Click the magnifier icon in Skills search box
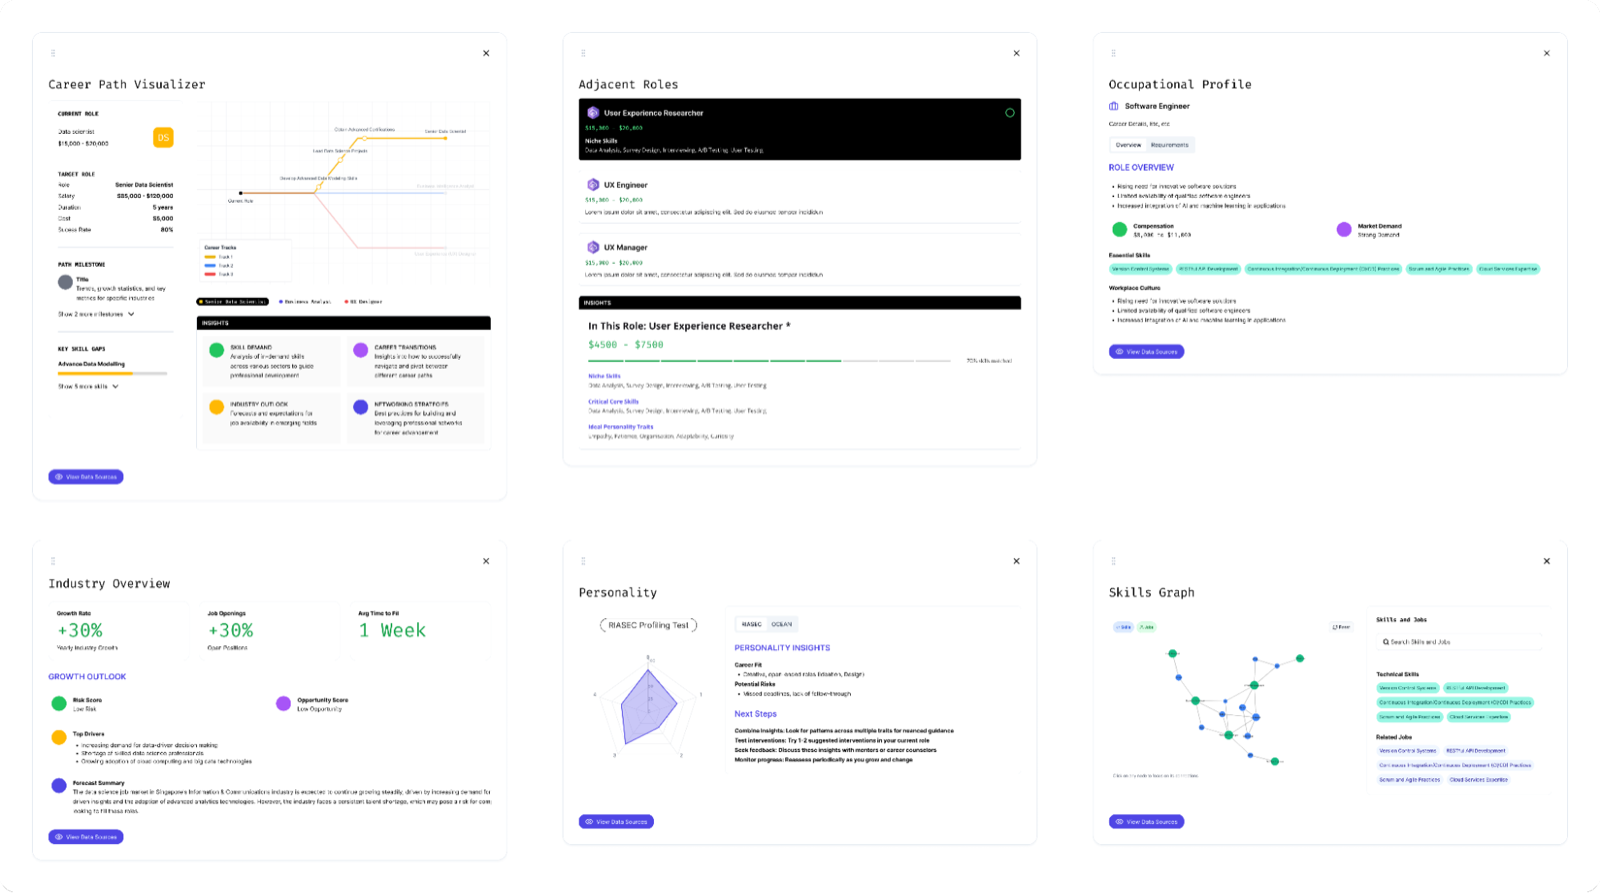The width and height of the screenshot is (1600, 893). point(1386,642)
